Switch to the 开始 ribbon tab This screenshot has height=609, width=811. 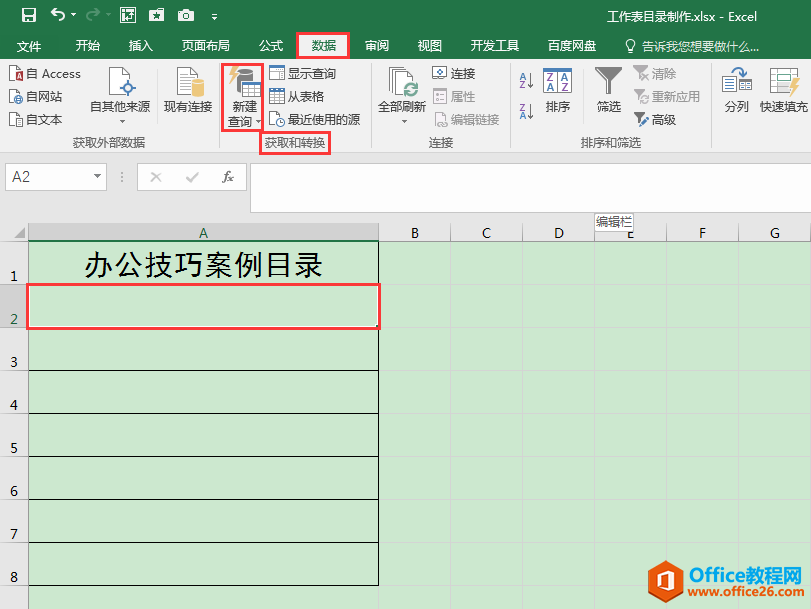tap(87, 46)
